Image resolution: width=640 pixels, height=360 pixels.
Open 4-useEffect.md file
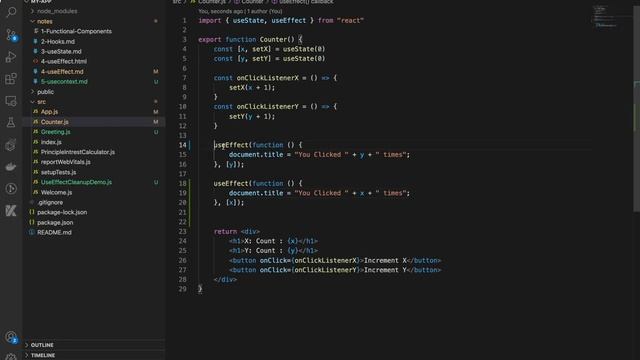coord(62,71)
